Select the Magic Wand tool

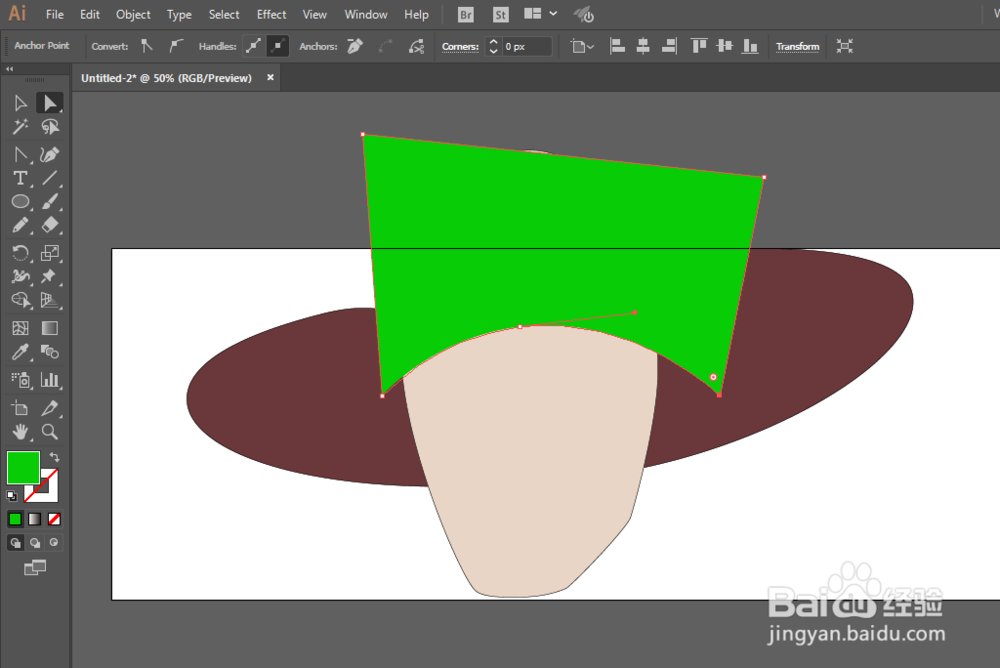click(x=20, y=127)
